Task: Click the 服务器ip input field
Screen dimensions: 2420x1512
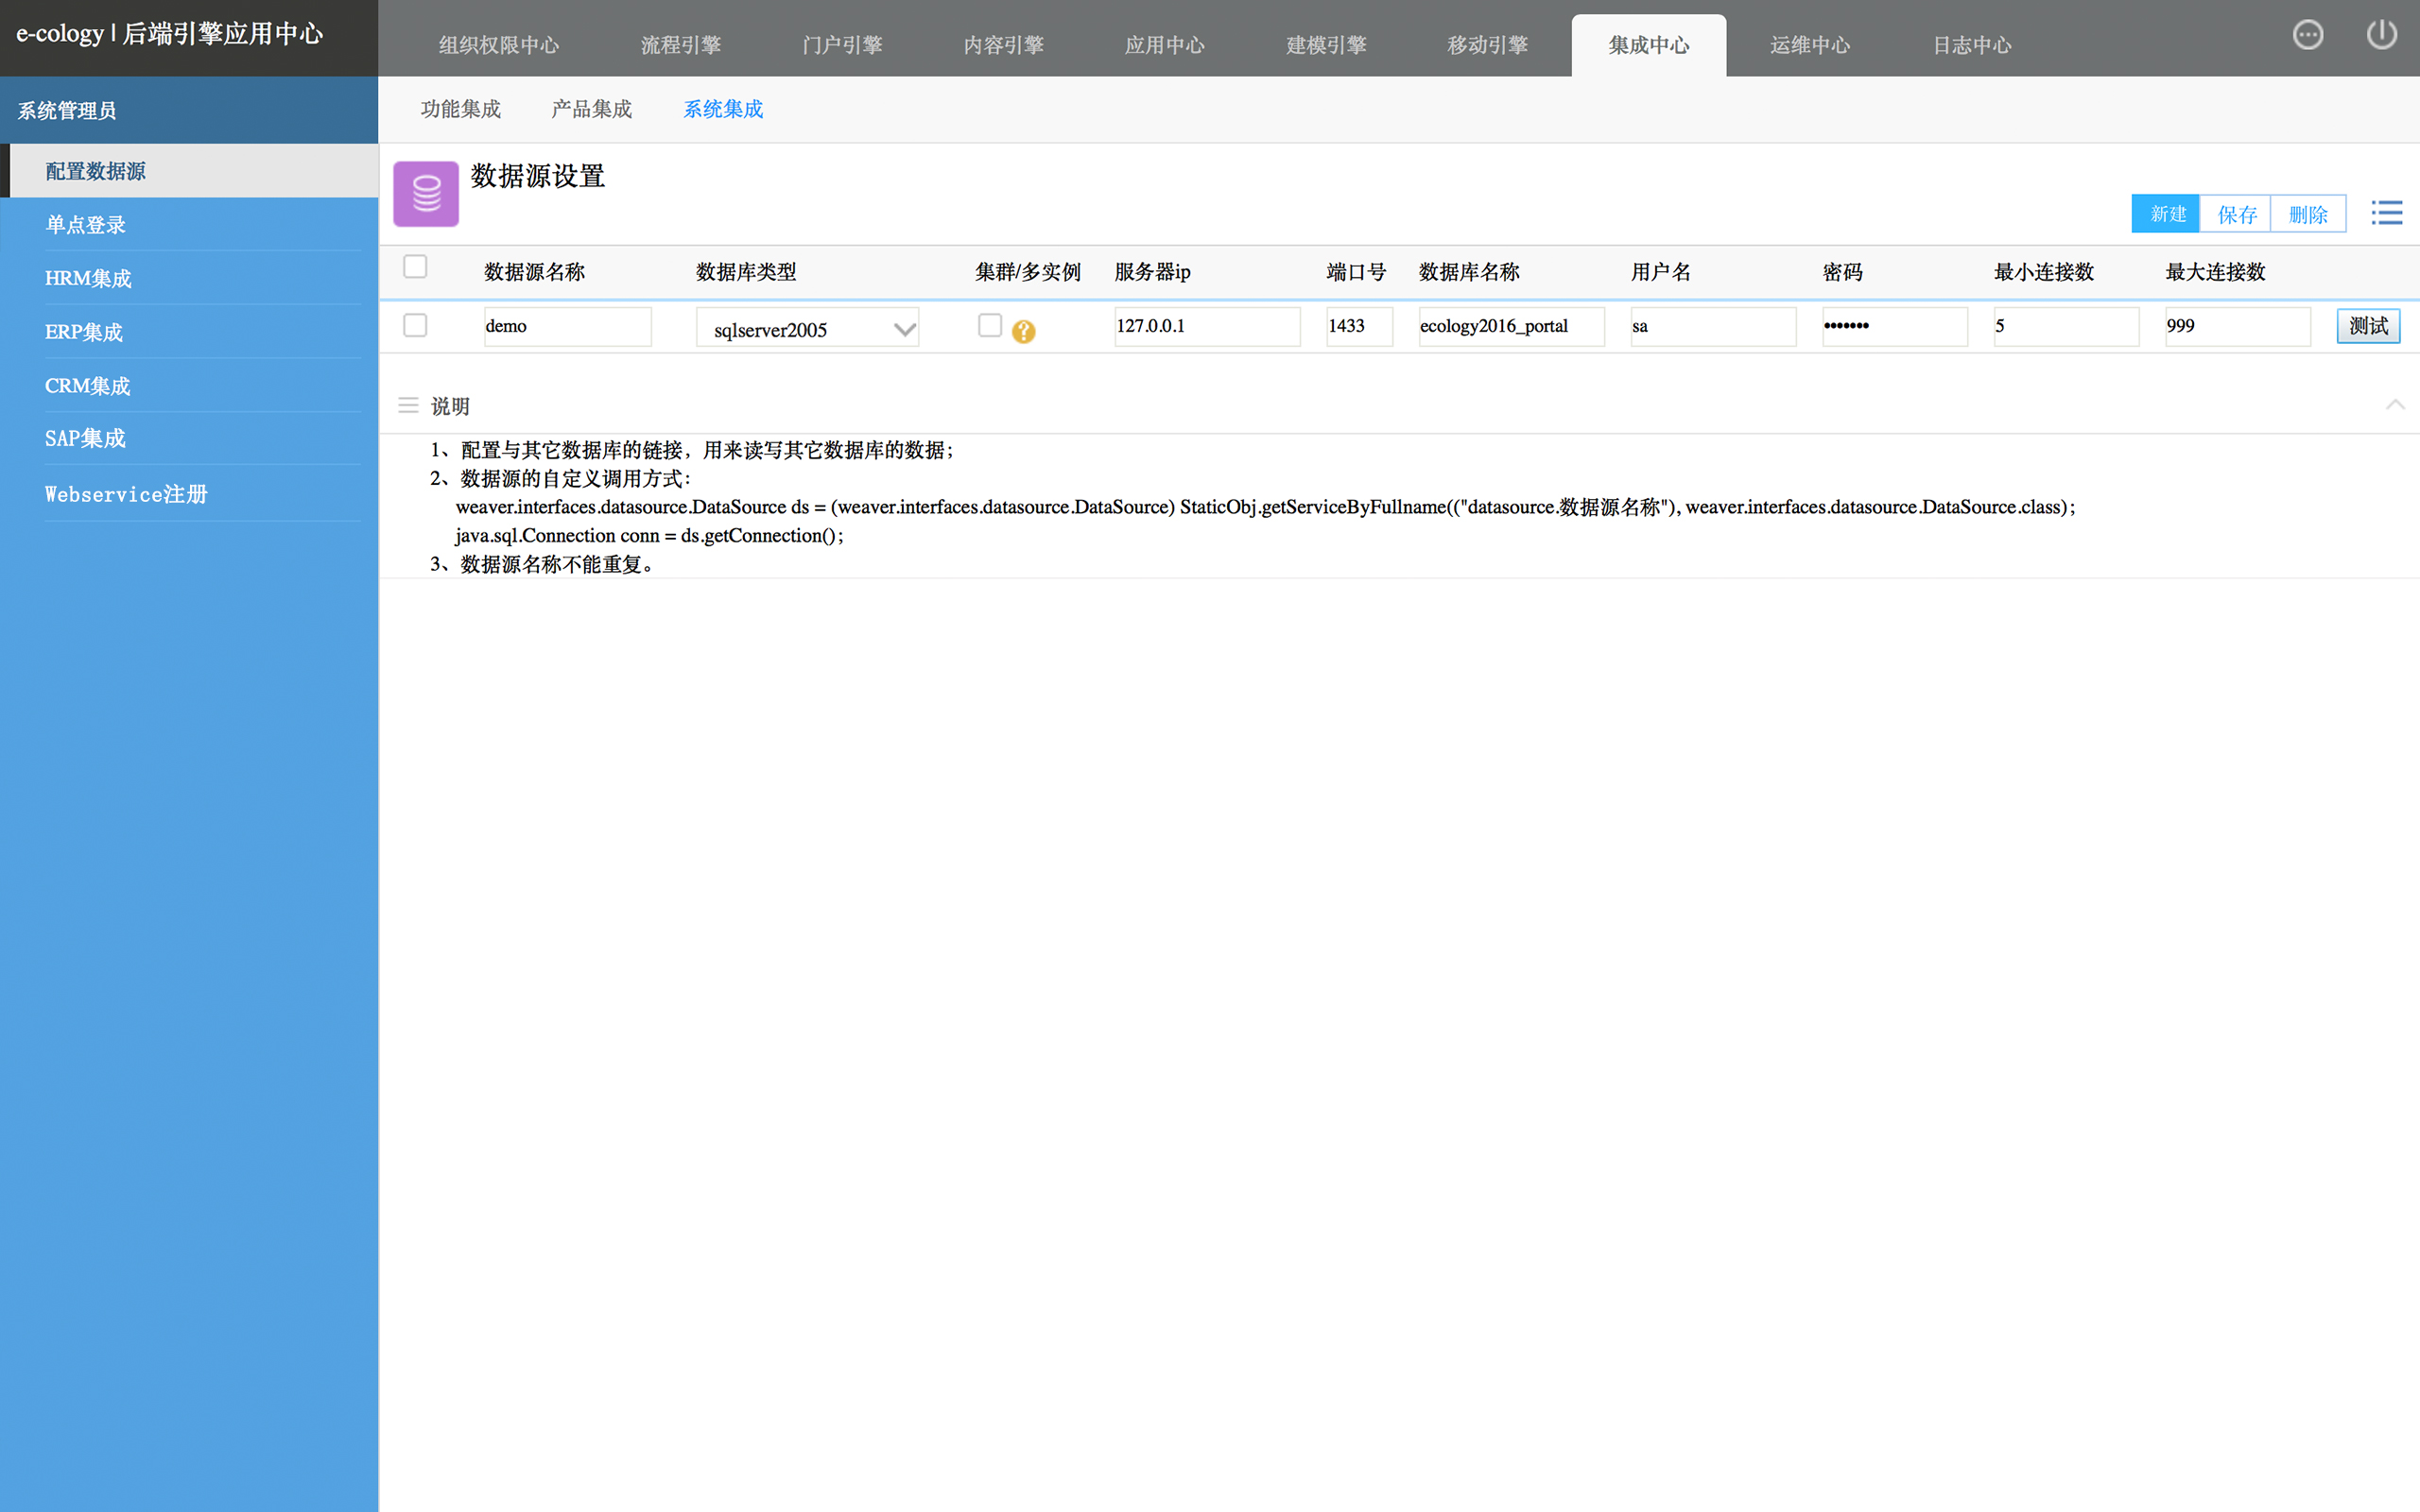Action: 1206,326
